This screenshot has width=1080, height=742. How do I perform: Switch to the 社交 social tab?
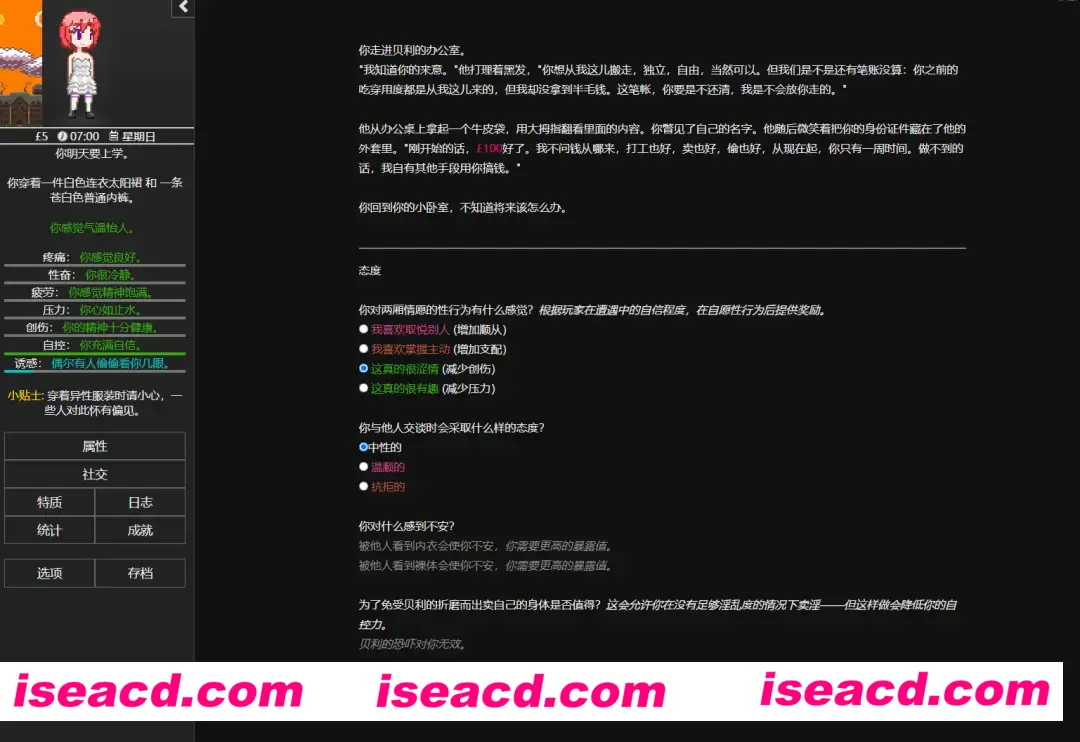pos(95,473)
